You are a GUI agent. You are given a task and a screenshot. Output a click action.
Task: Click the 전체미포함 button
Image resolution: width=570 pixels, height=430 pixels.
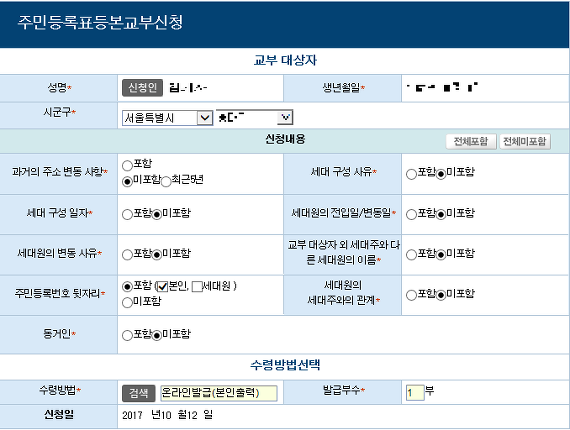(525, 141)
